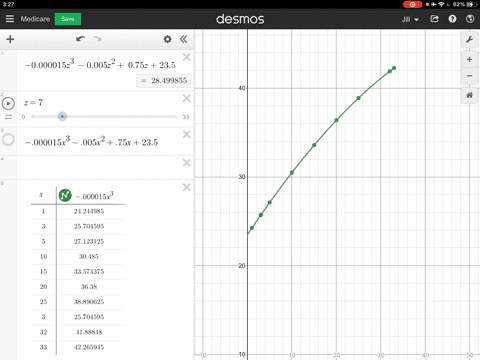Reset graph to home view
The image size is (480, 360).
point(469,95)
